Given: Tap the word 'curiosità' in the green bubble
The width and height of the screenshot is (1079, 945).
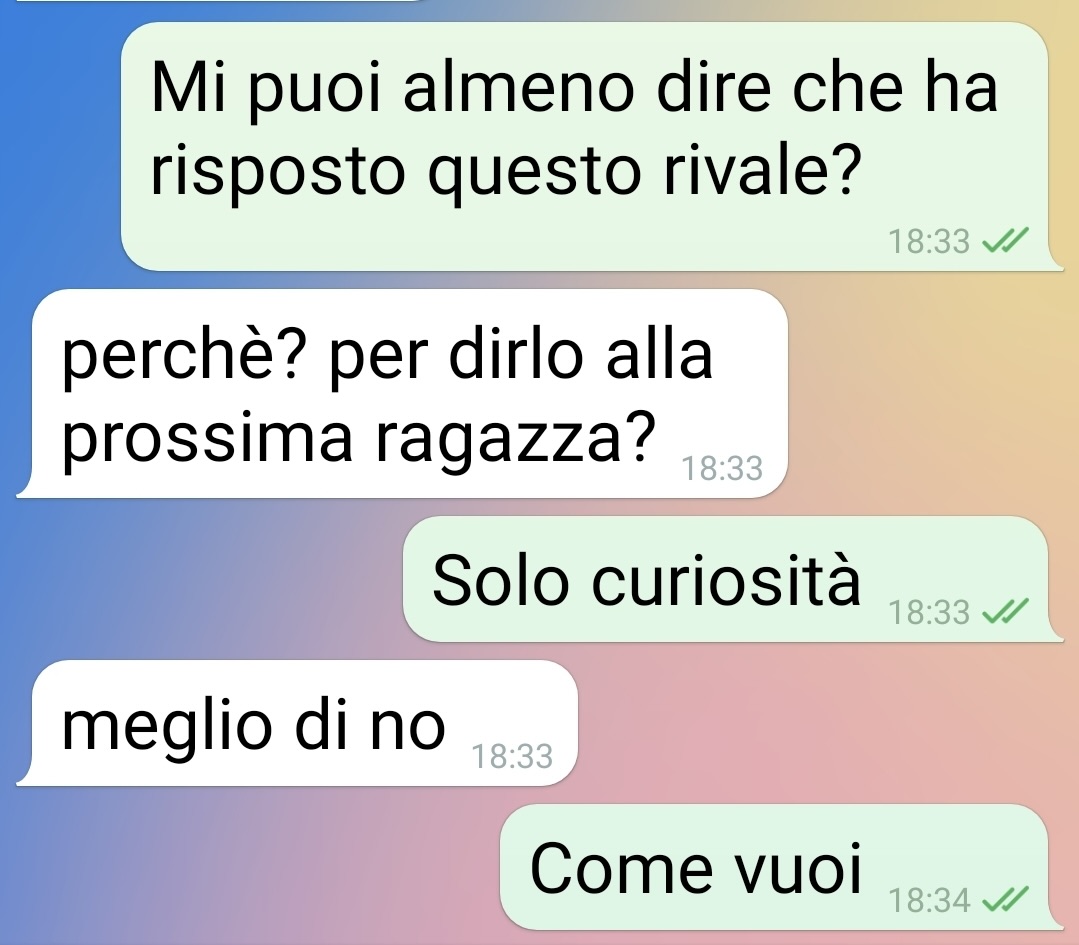Looking at the screenshot, I should 726,580.
